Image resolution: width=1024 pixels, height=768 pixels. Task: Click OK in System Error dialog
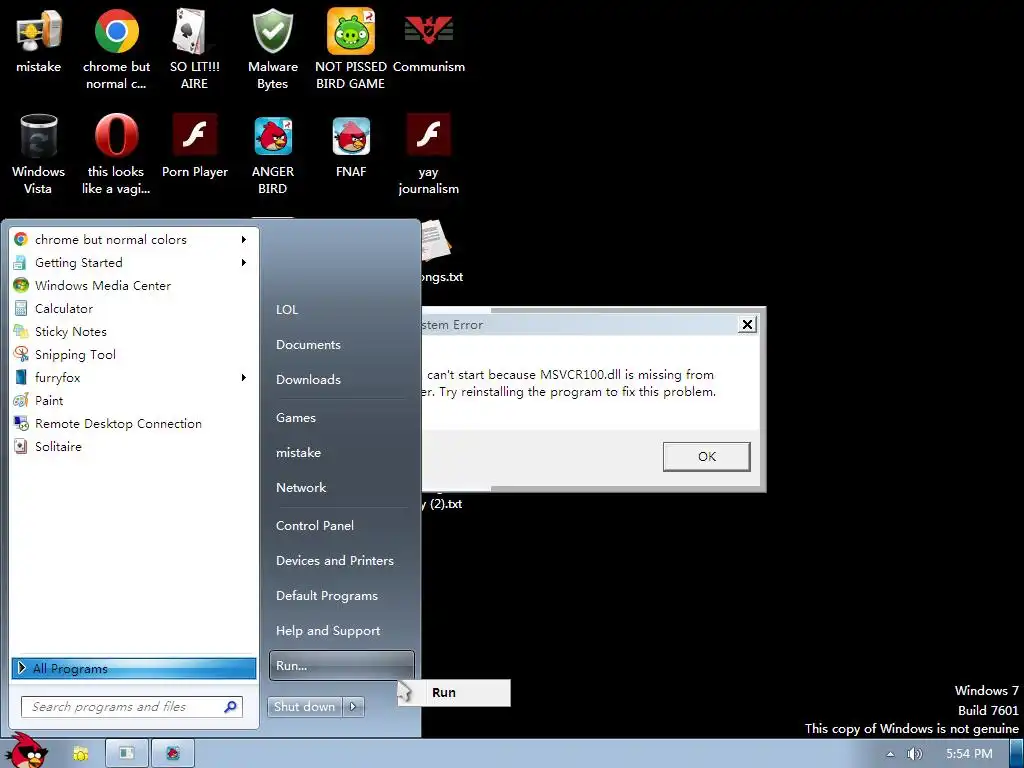click(x=707, y=456)
